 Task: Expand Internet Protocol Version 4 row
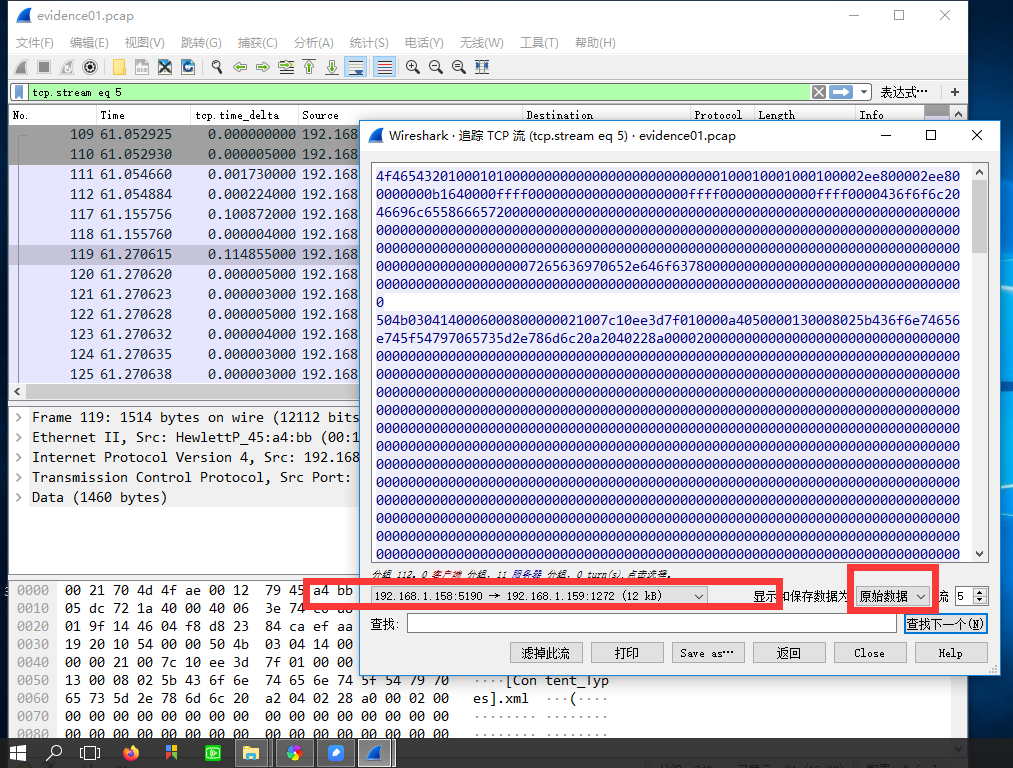tap(19, 457)
